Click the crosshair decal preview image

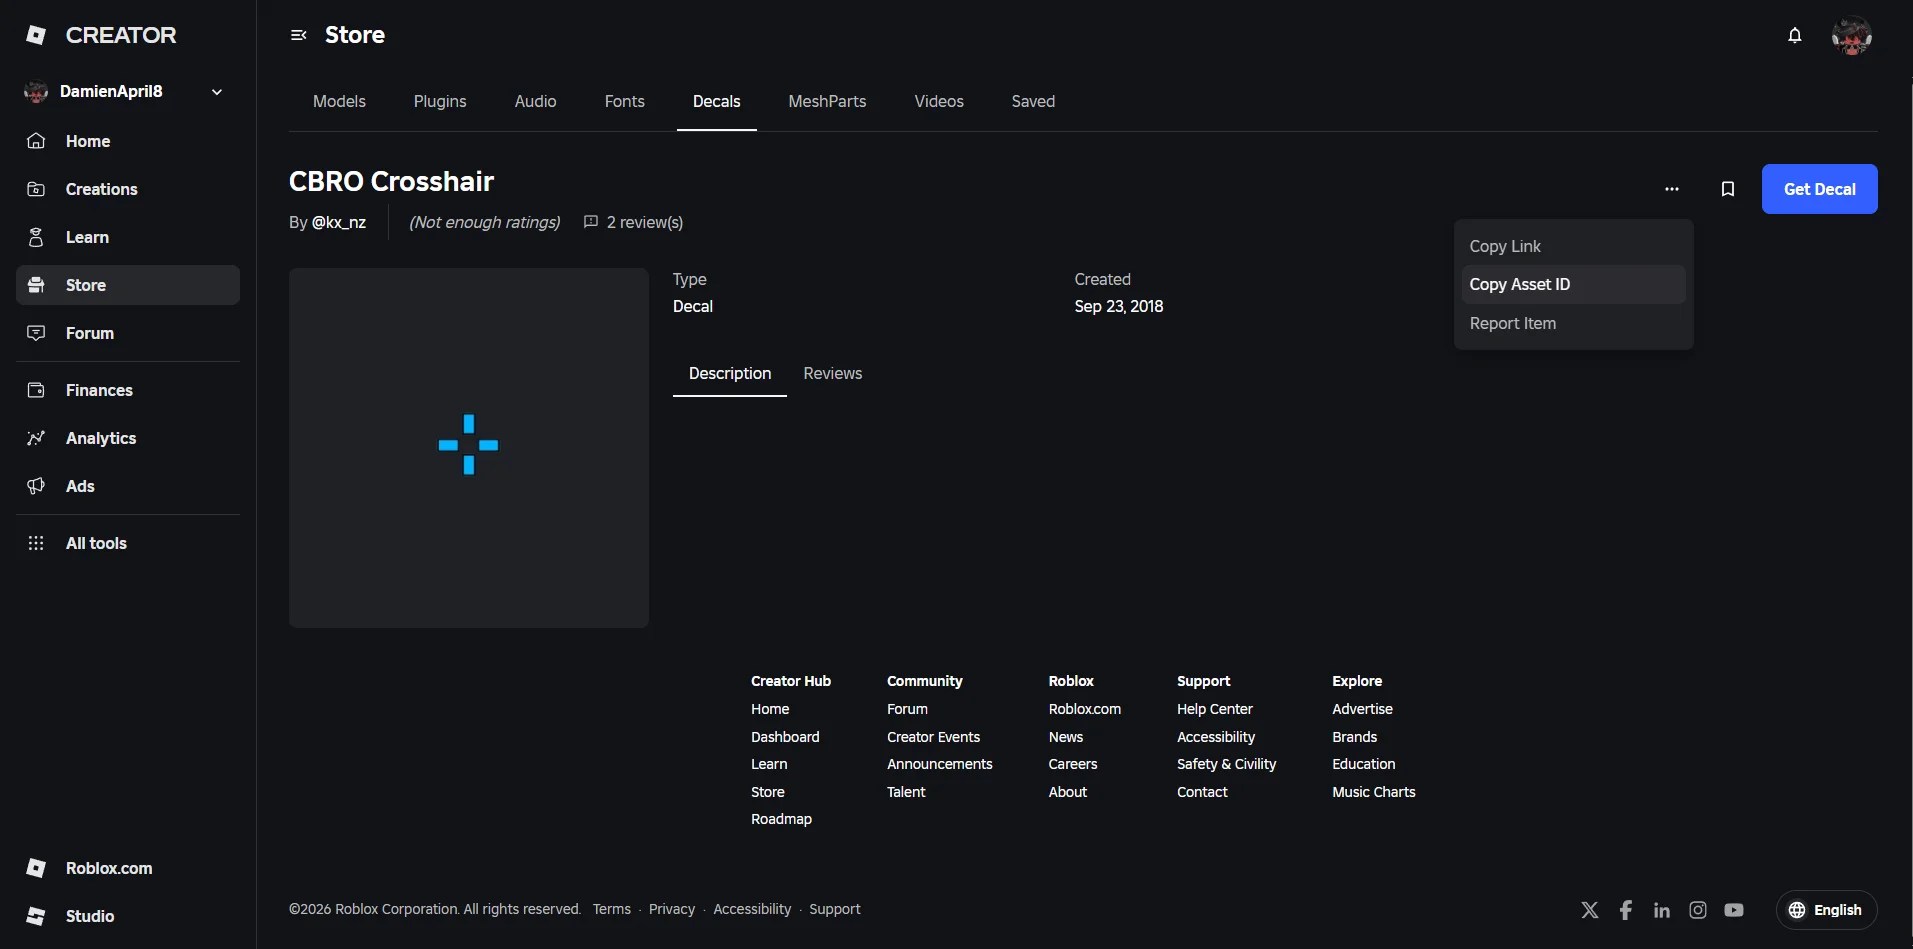pos(468,446)
